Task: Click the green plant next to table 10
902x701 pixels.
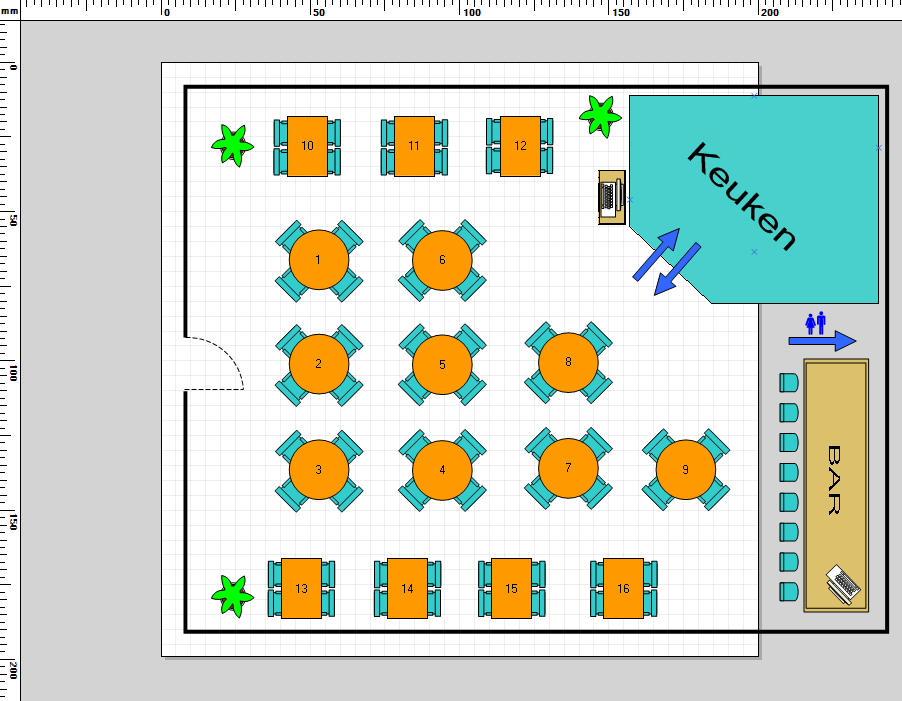Action: [232, 145]
